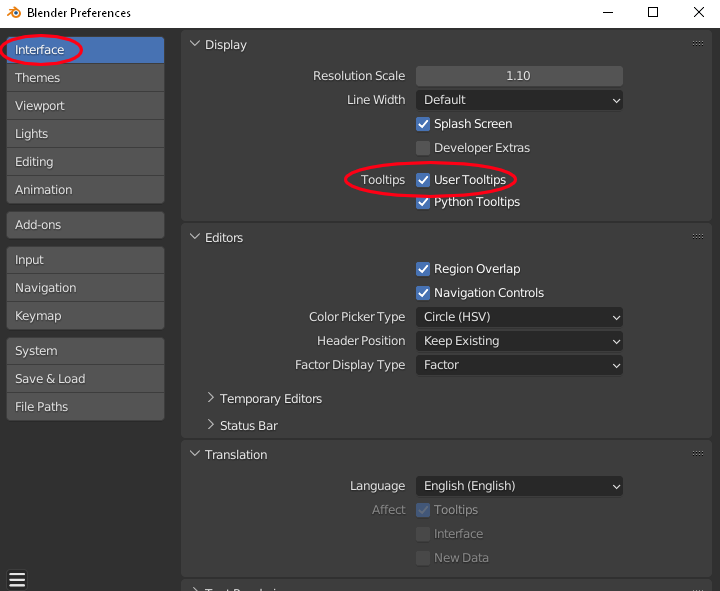This screenshot has height=591, width=720.
Task: Enable Affect Interface translation checkbox
Action: pyautogui.click(x=423, y=534)
